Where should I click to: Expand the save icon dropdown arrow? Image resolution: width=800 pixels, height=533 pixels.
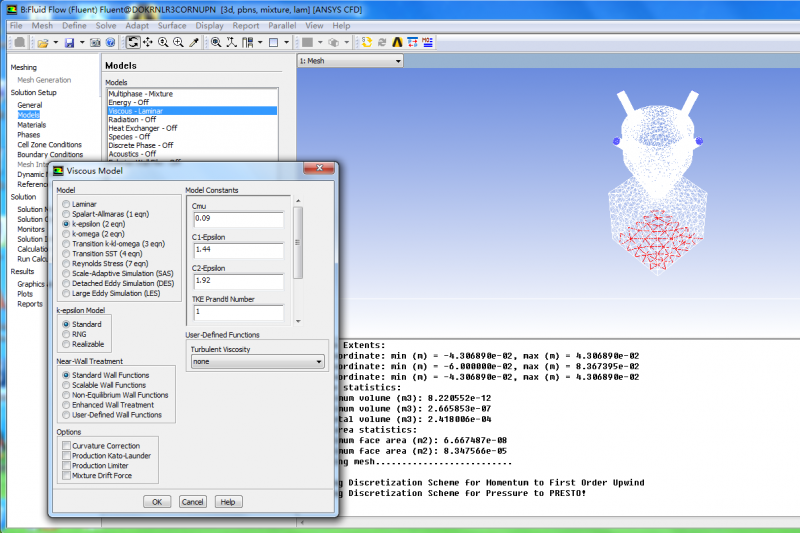[x=82, y=43]
